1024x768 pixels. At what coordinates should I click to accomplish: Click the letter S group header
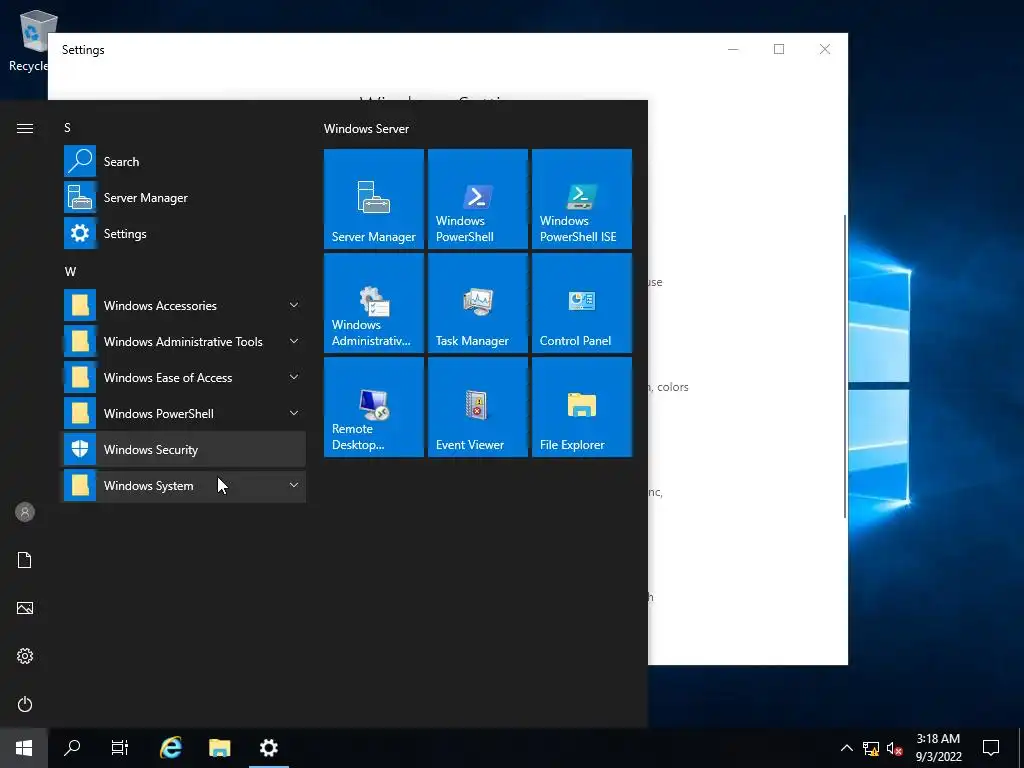coord(67,128)
